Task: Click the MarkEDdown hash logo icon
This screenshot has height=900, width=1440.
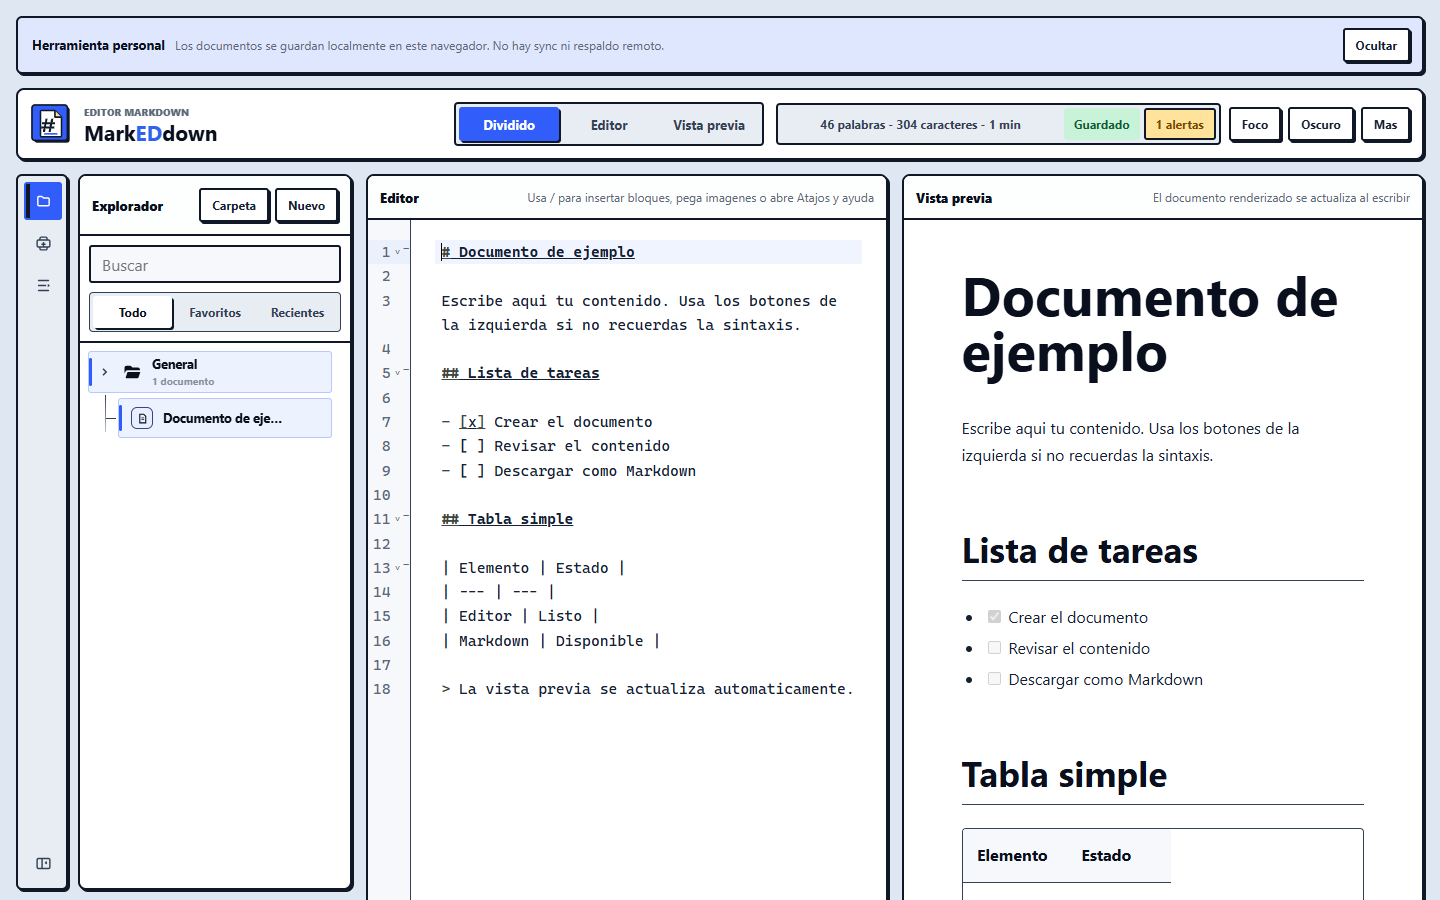Action: pyautogui.click(x=50, y=124)
